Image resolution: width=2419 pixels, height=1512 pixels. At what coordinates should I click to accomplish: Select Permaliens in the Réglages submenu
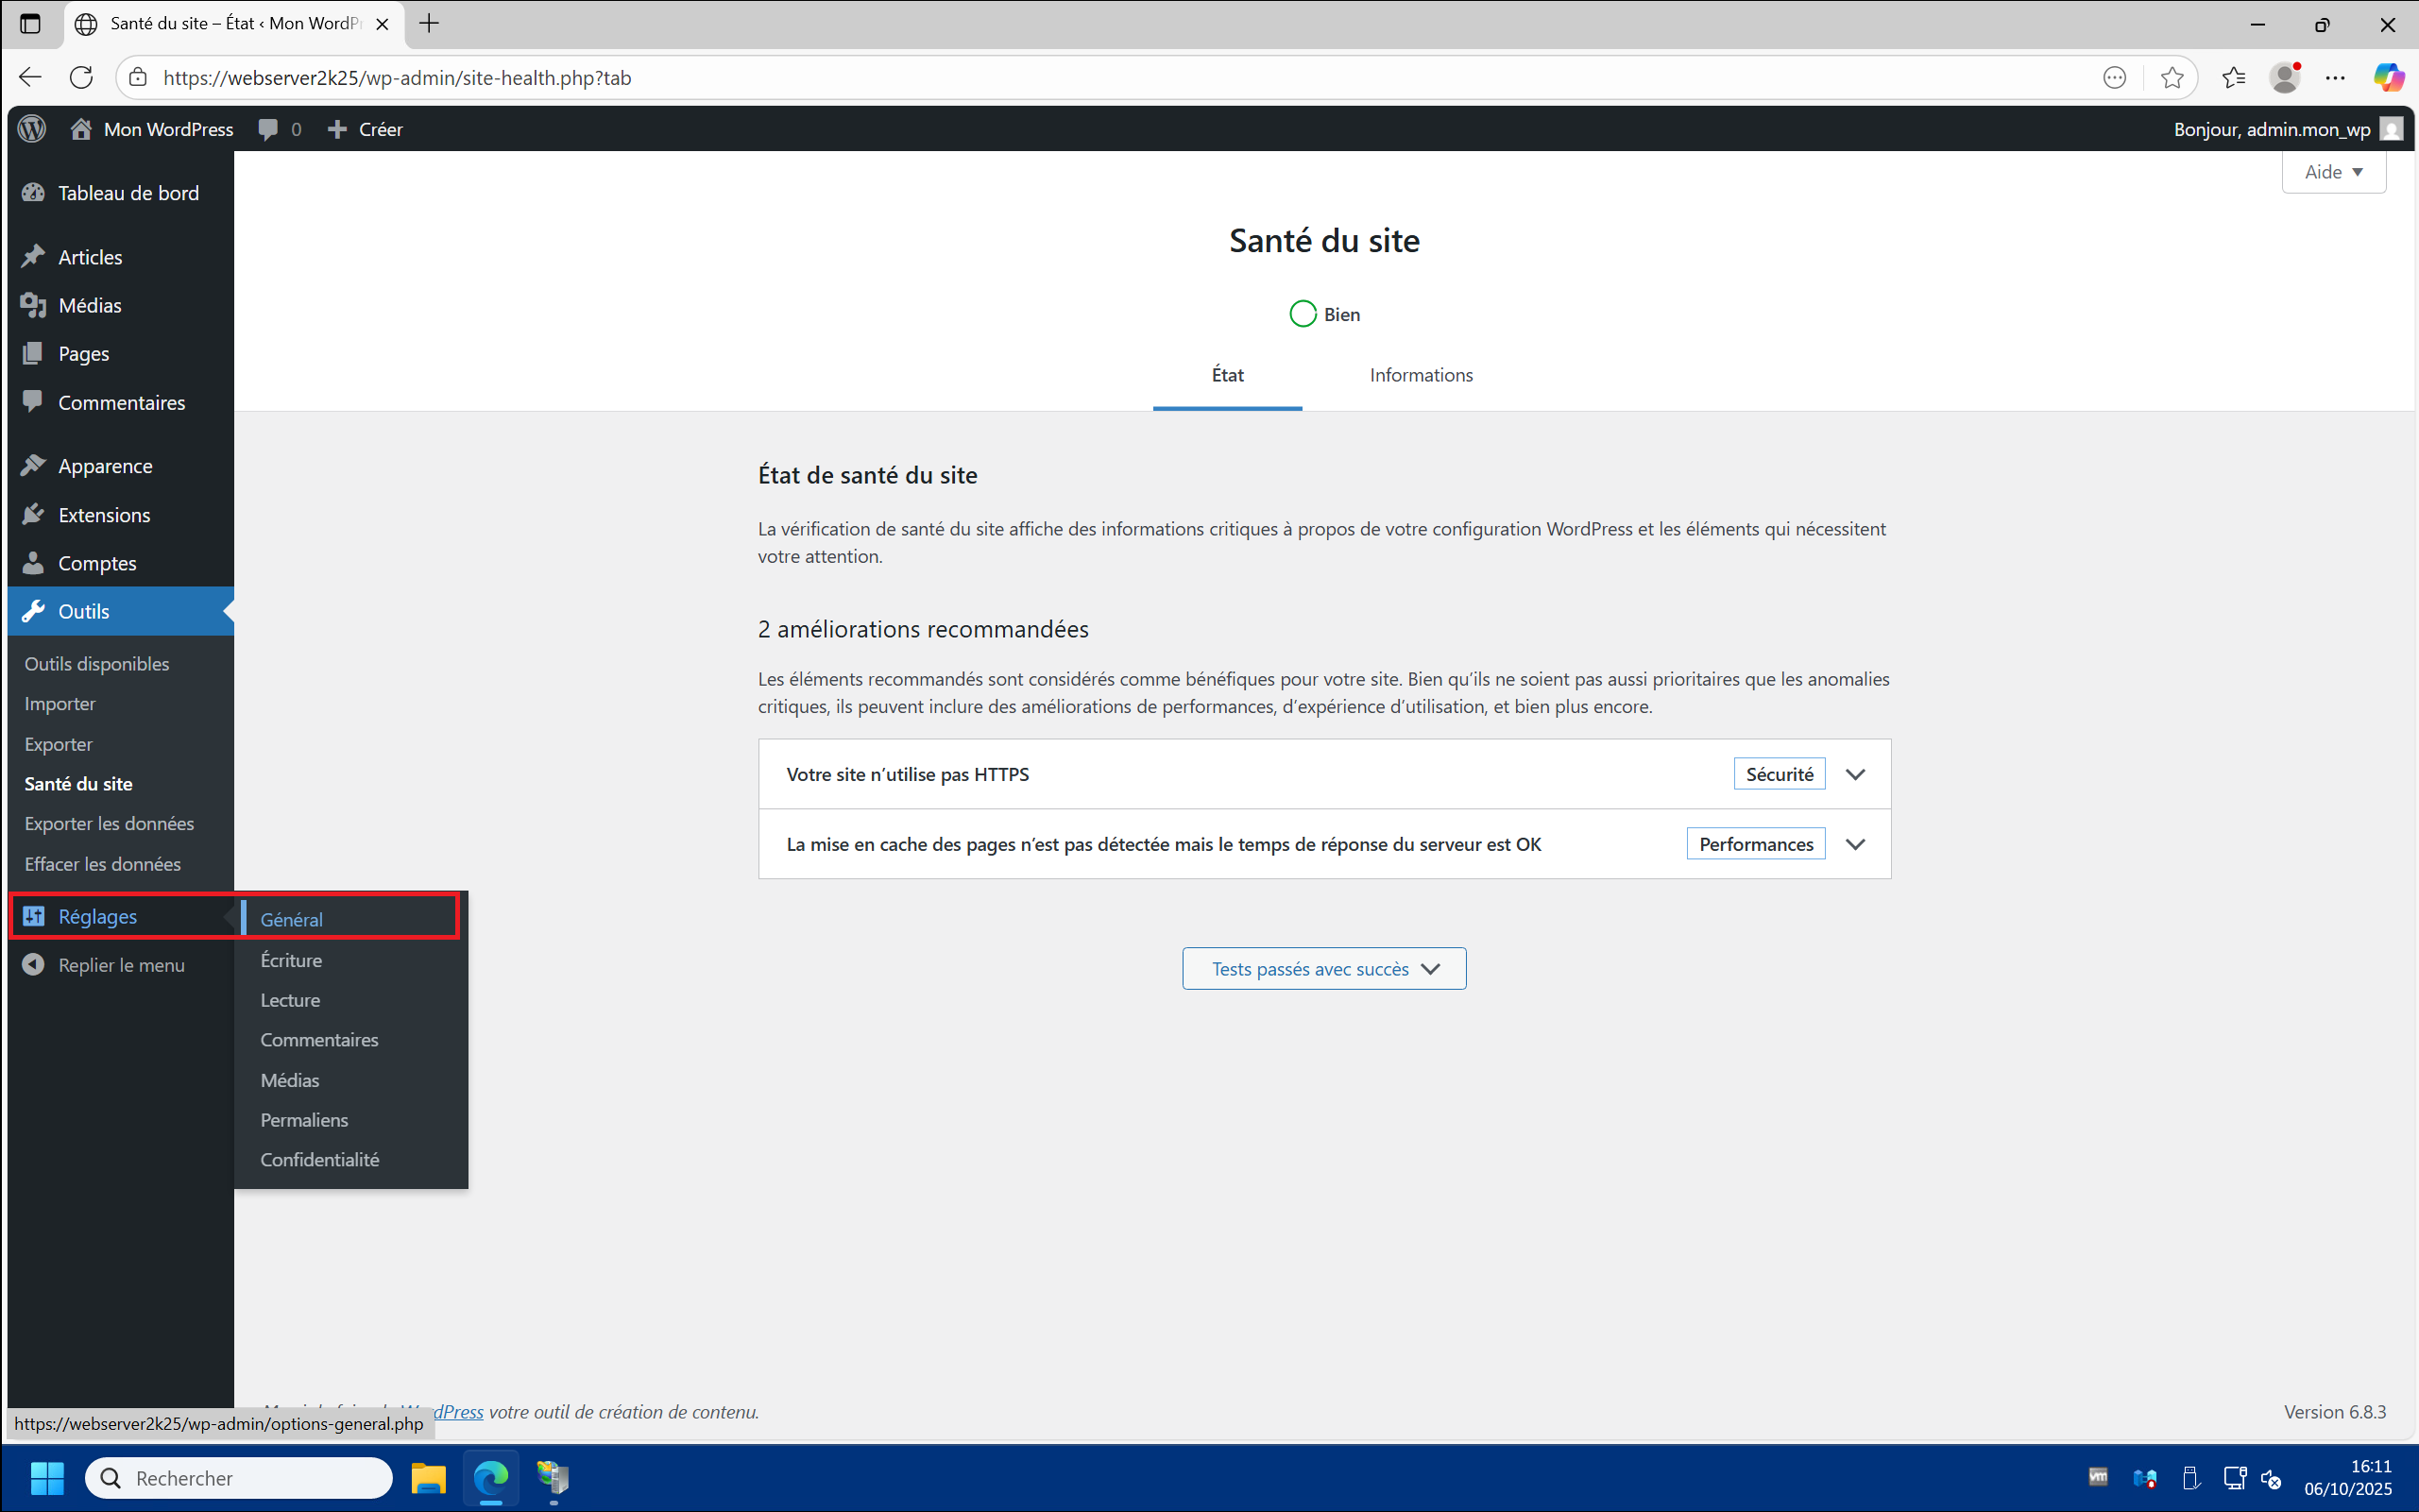(304, 1120)
